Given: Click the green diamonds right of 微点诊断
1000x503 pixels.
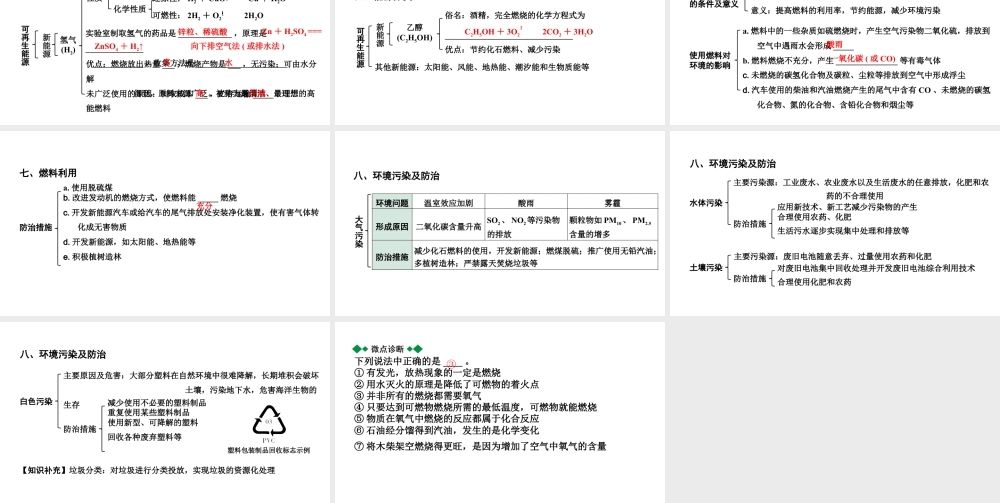Looking at the screenshot, I should [415, 349].
